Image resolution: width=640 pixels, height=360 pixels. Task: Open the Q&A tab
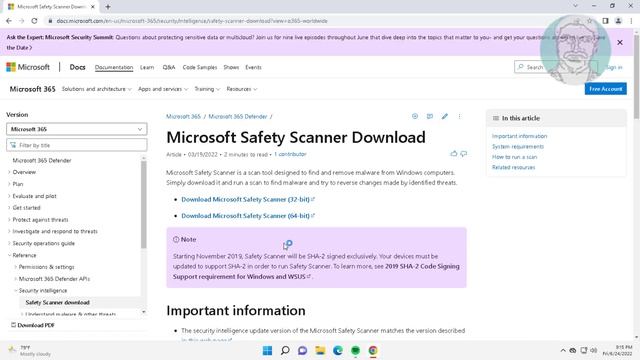pyautogui.click(x=169, y=67)
